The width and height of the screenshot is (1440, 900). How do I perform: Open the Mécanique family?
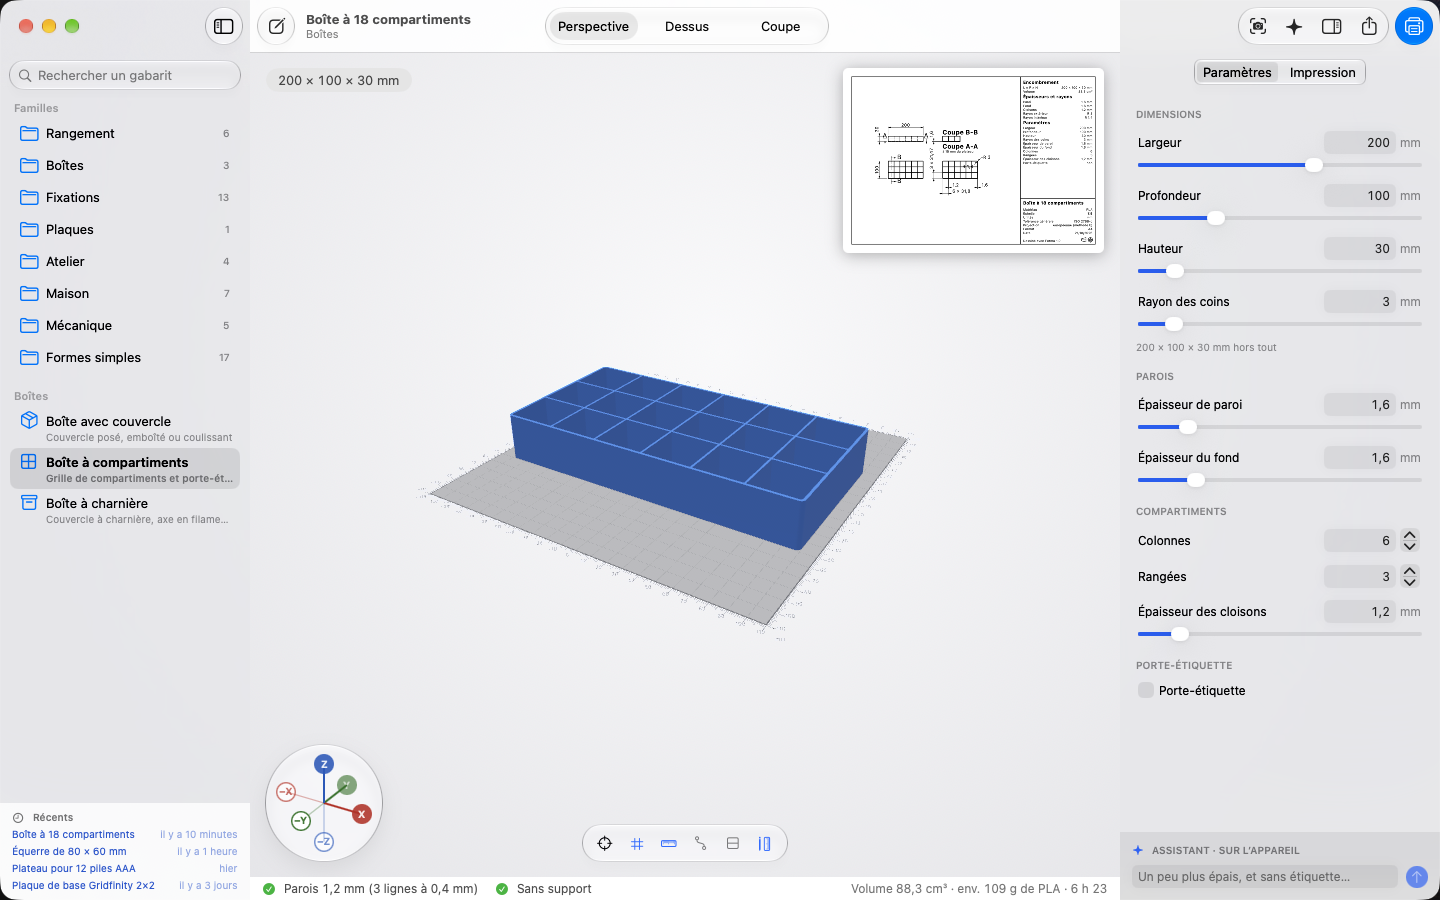point(125,326)
